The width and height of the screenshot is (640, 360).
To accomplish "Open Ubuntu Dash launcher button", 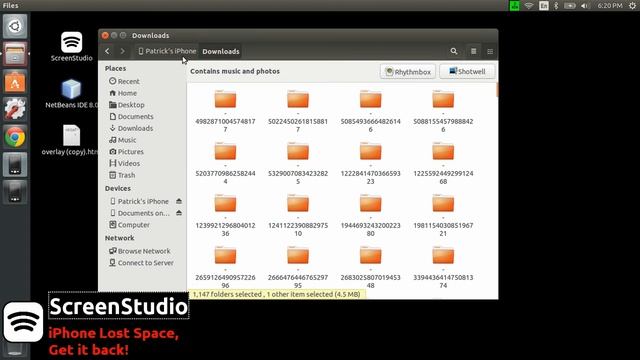I will pos(15,26).
